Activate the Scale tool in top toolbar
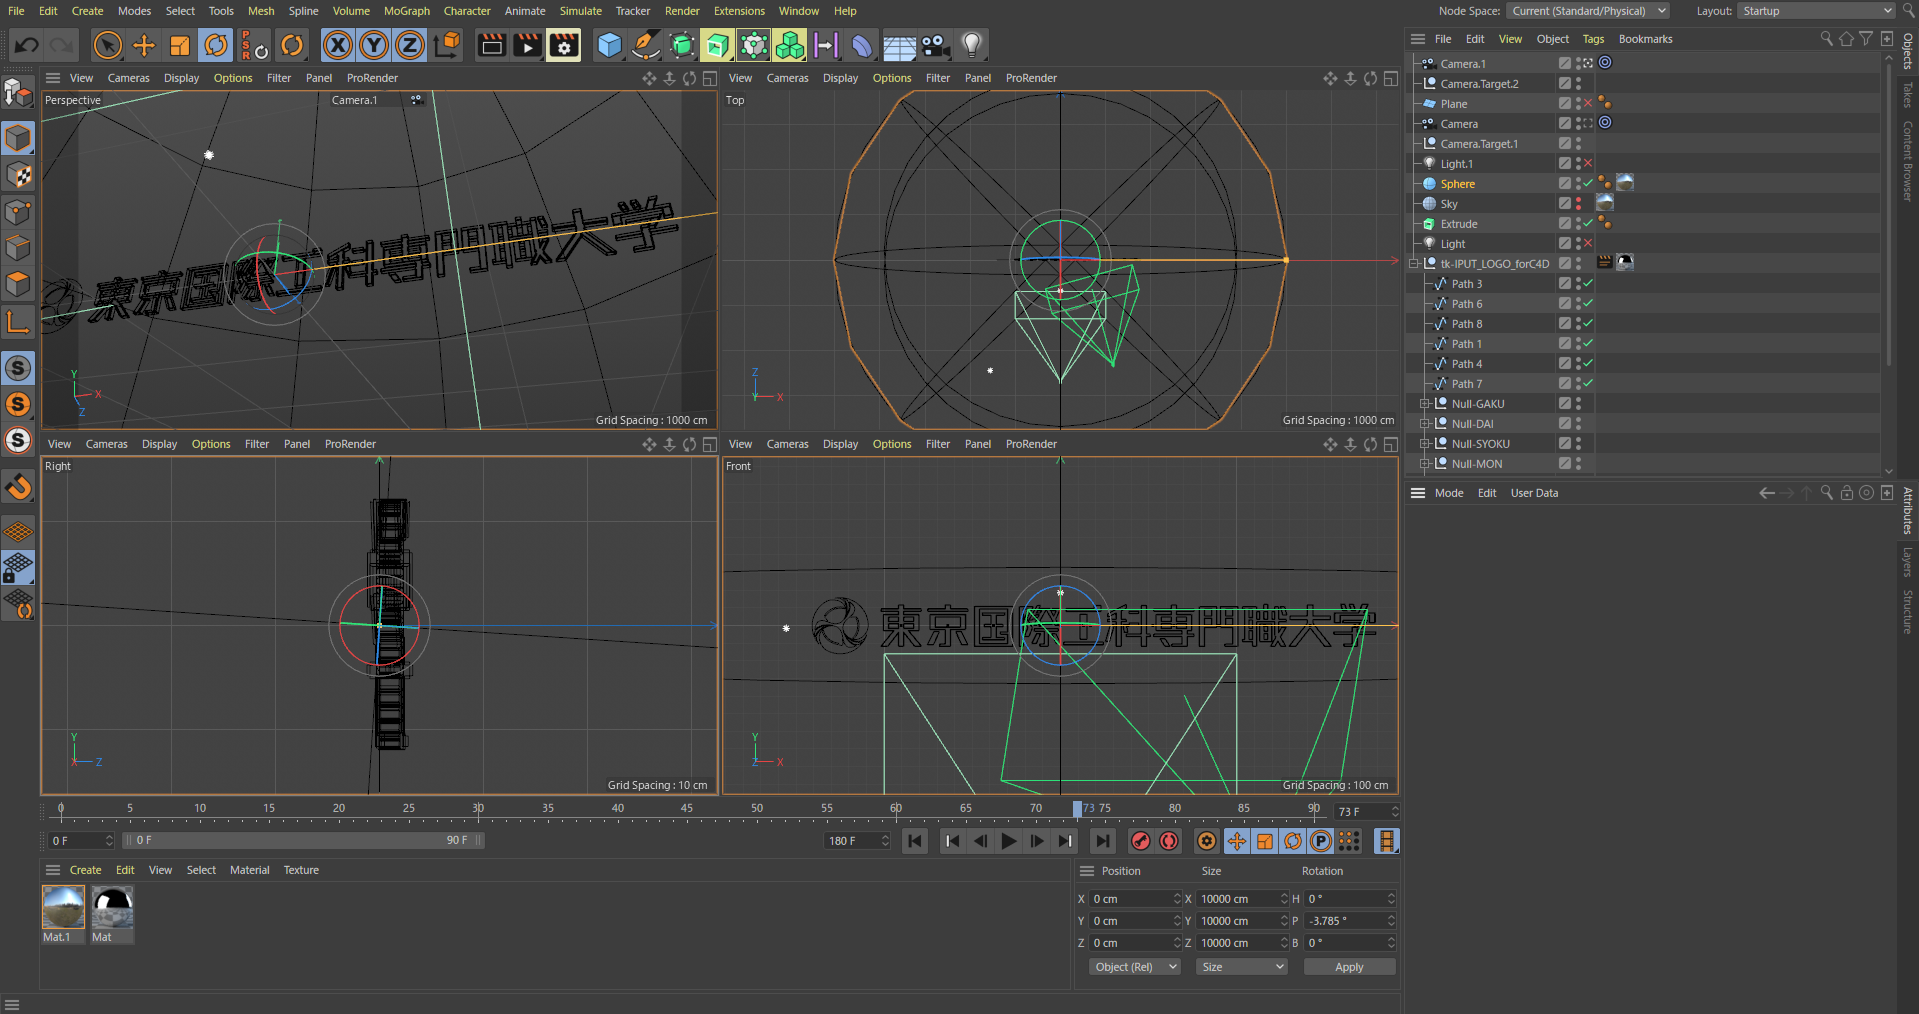1919x1014 pixels. (180, 45)
